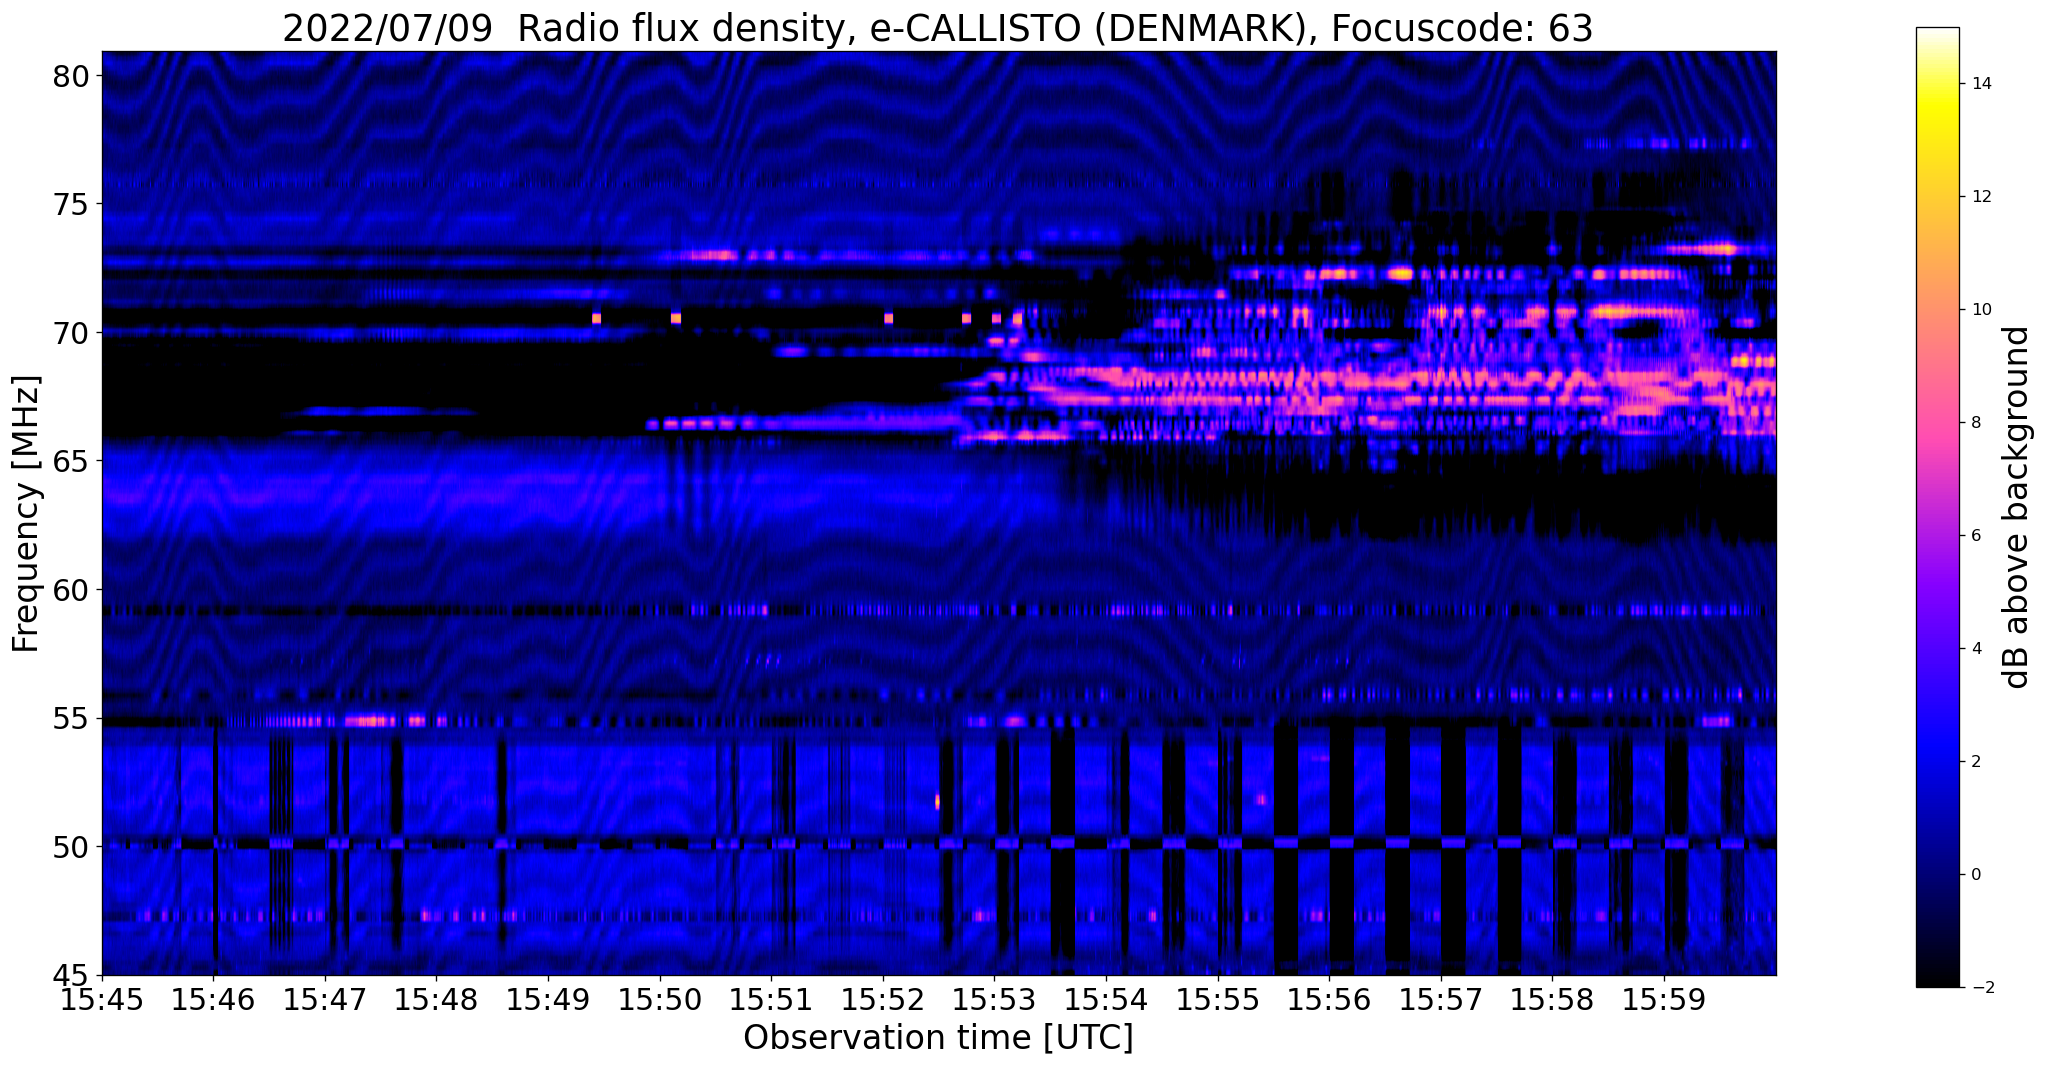Screen dimensions: 2047x1067
Task: Click the 60 MHz frequency tick label
Action: pyautogui.click(x=71, y=590)
